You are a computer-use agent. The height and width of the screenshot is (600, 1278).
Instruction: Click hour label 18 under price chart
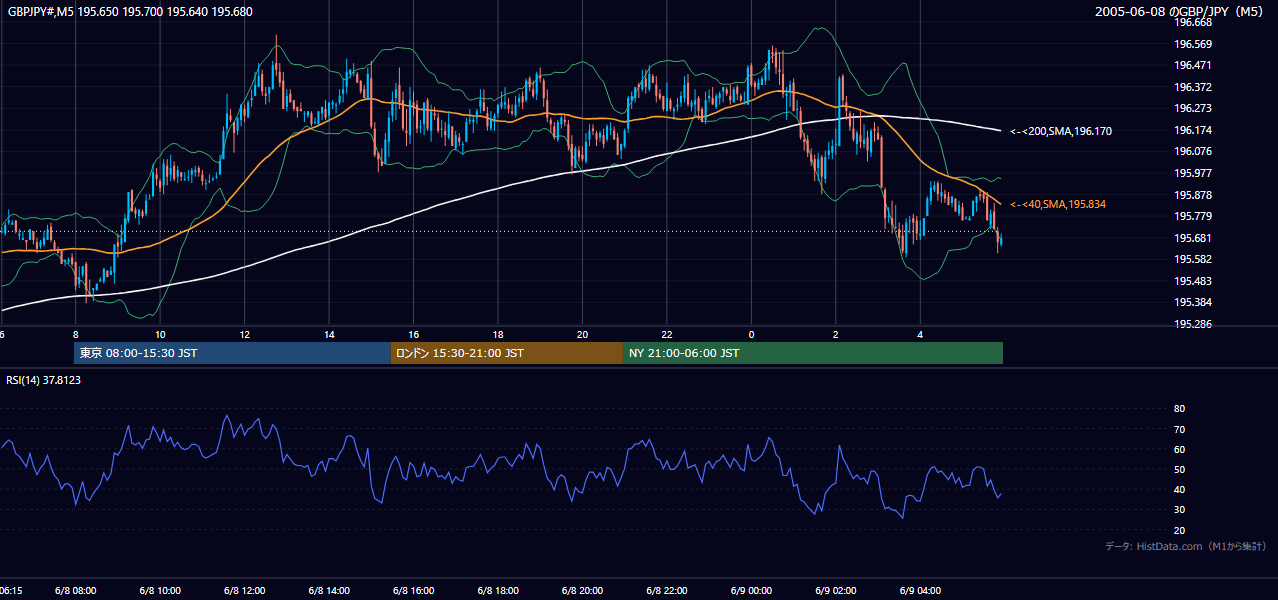click(x=498, y=334)
